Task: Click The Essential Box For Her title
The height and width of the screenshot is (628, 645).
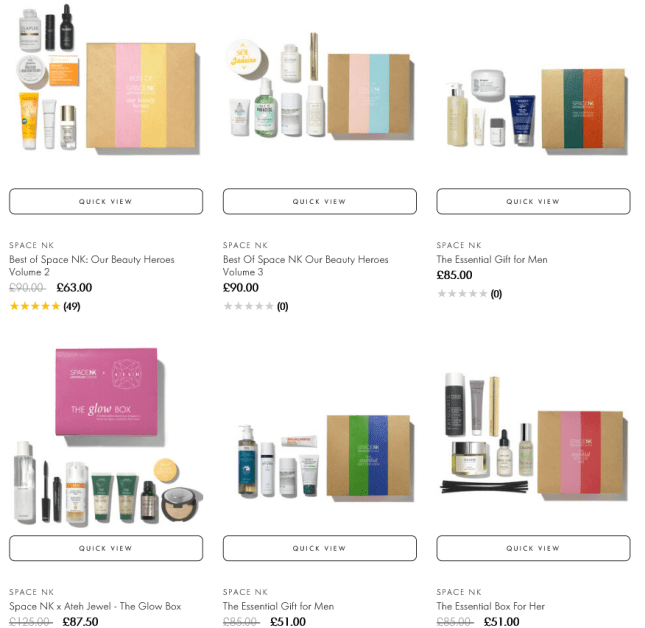Action: tap(490, 606)
